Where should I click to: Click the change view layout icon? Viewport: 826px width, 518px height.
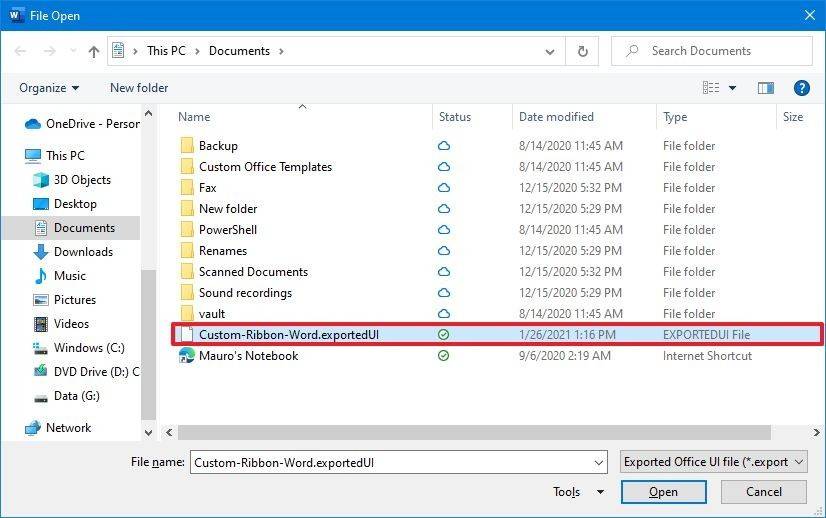711,88
